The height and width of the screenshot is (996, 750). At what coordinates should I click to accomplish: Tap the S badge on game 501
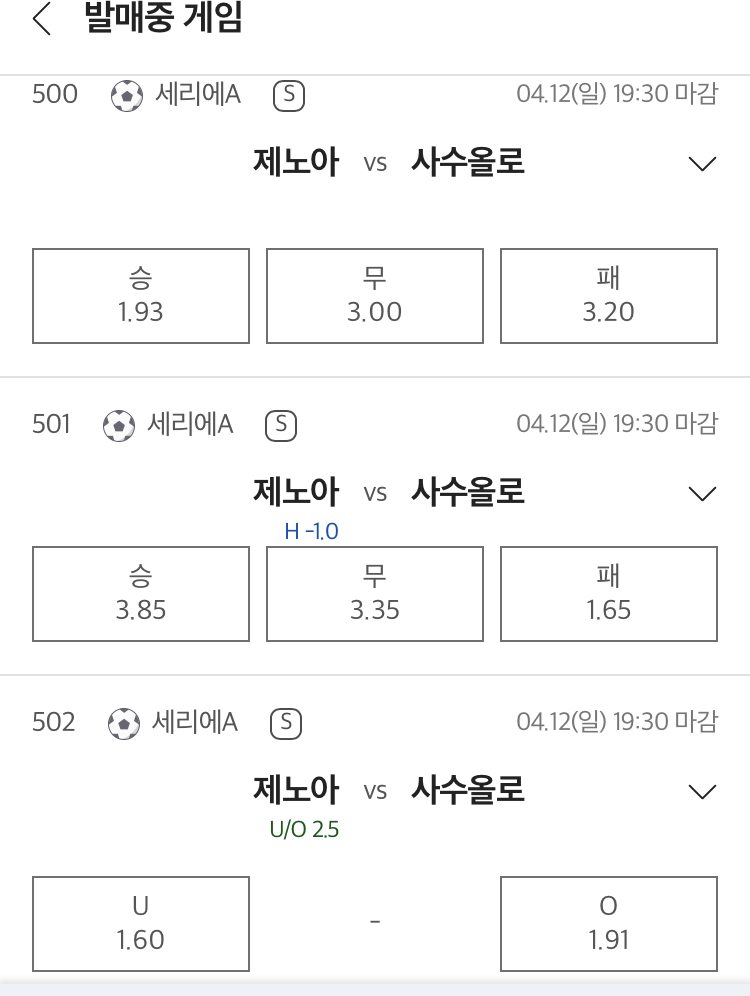(281, 426)
